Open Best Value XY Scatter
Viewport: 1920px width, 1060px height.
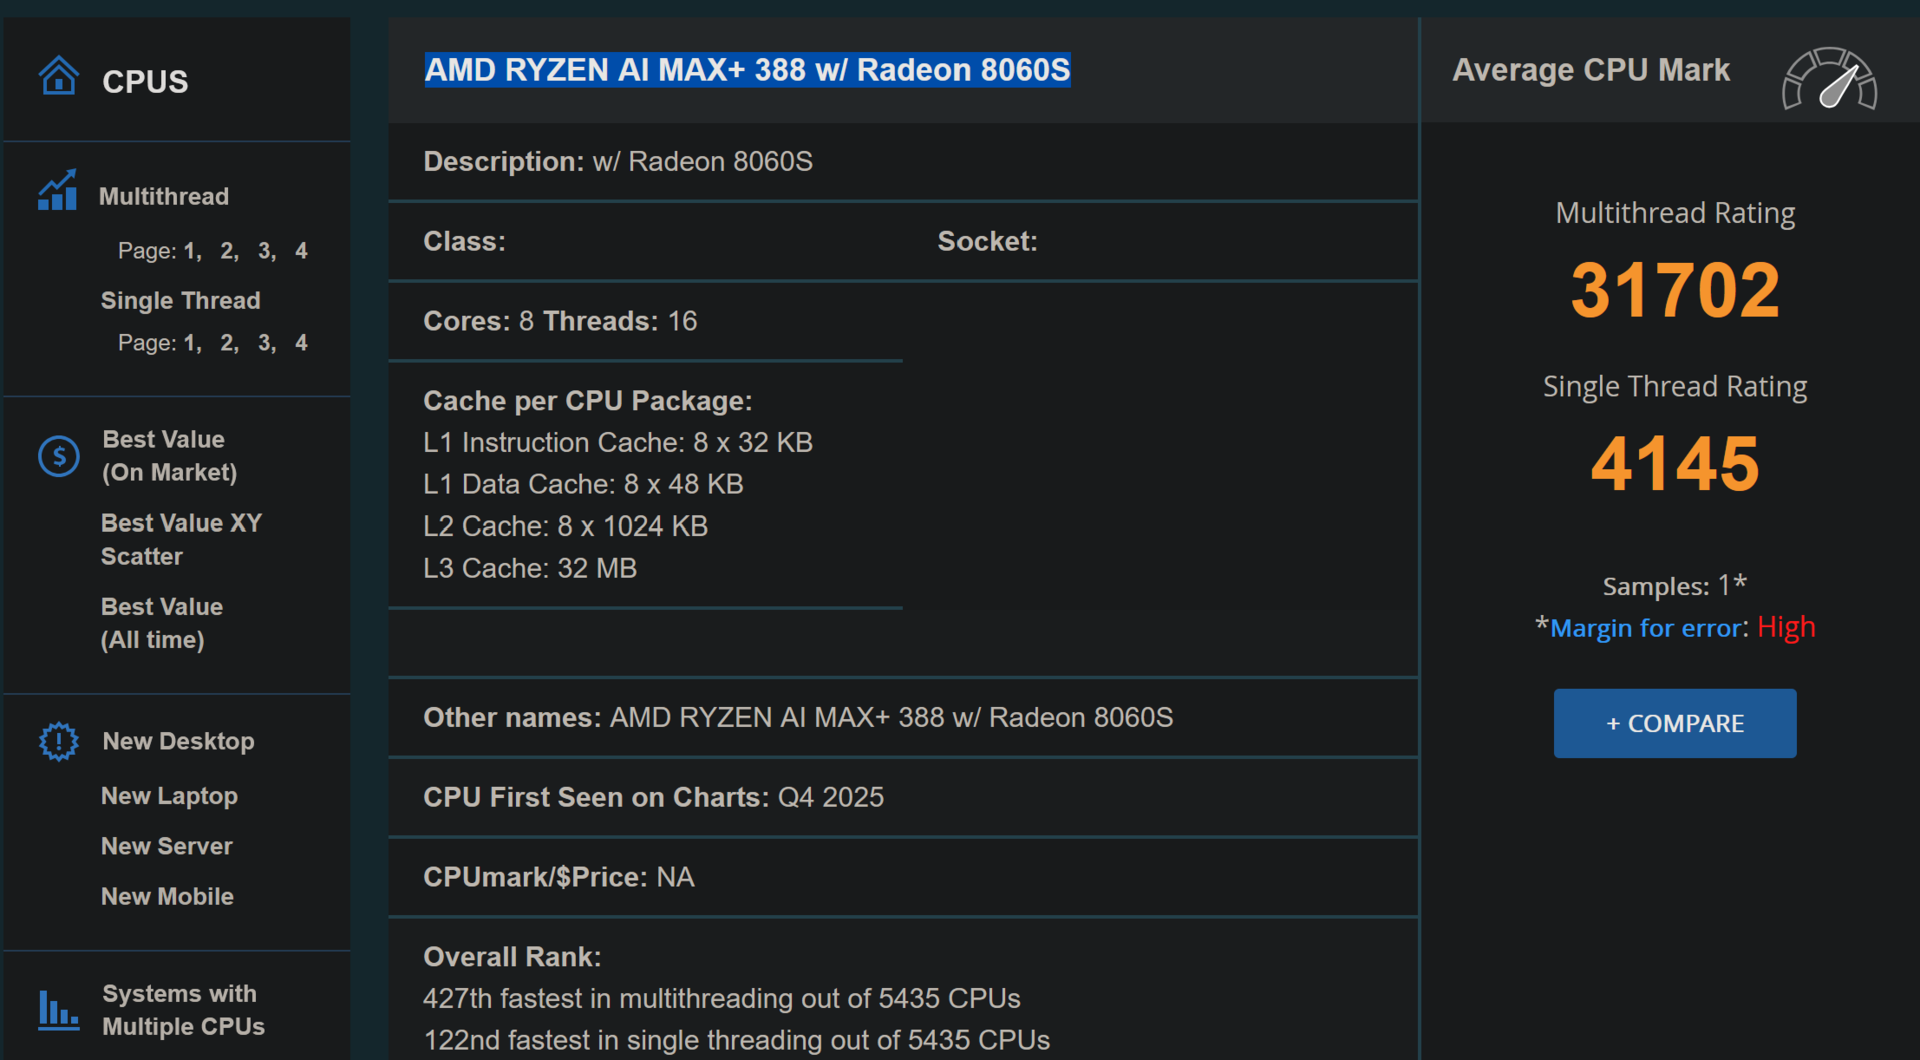pyautogui.click(x=181, y=539)
